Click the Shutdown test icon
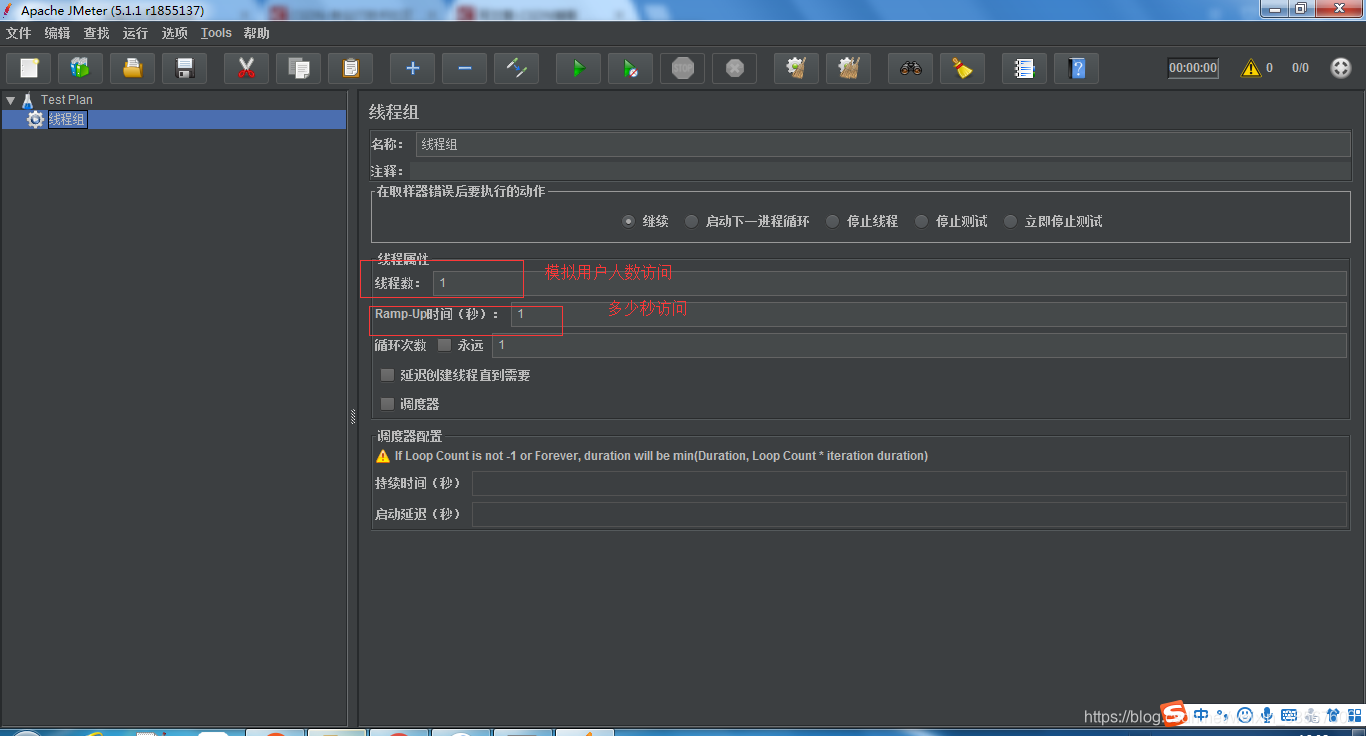 pos(734,68)
